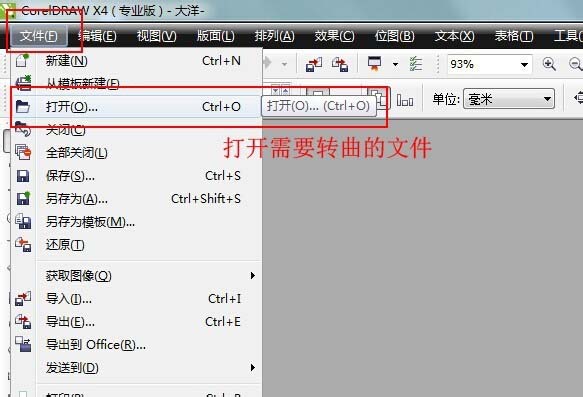The width and height of the screenshot is (583, 397).
Task: Click the import icon beside 导入
Action: coord(23,298)
